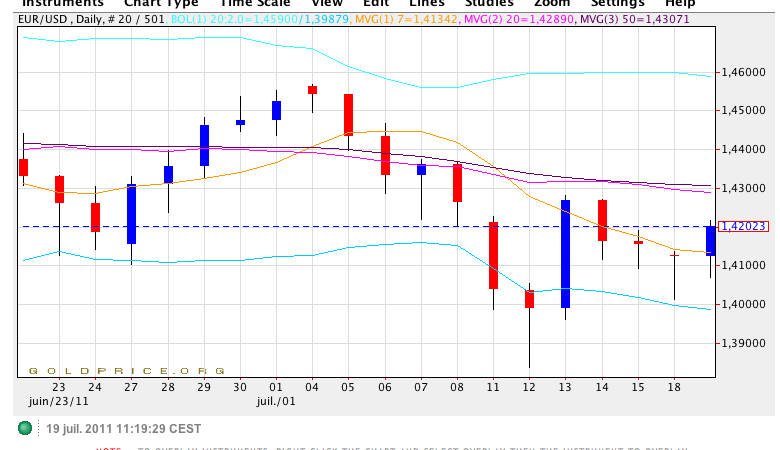
Task: Open the Studies menu
Action: point(488,4)
